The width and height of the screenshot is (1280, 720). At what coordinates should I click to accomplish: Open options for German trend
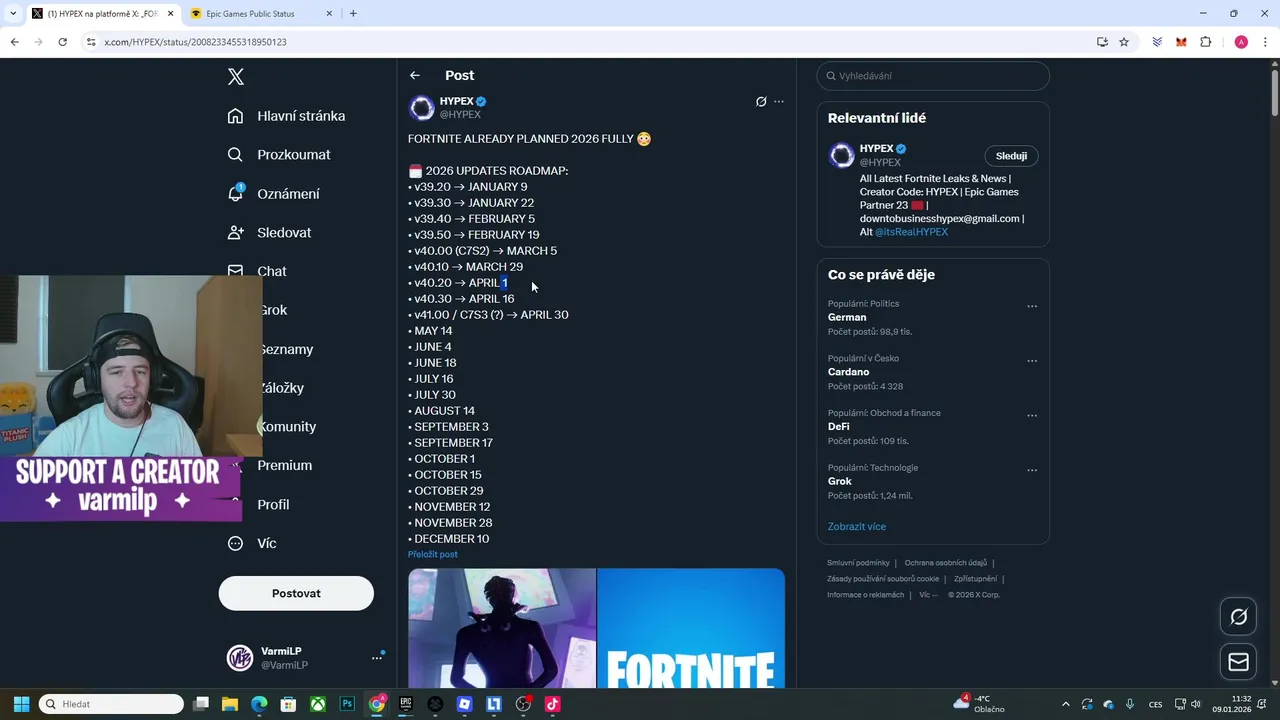click(x=1032, y=307)
